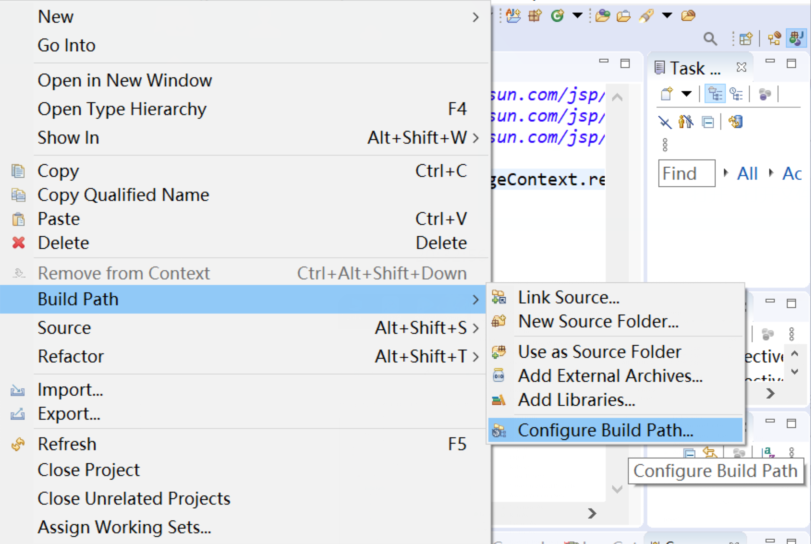Click the Add External Archives... jar icon
Screen dimensions: 811x544
499,375
